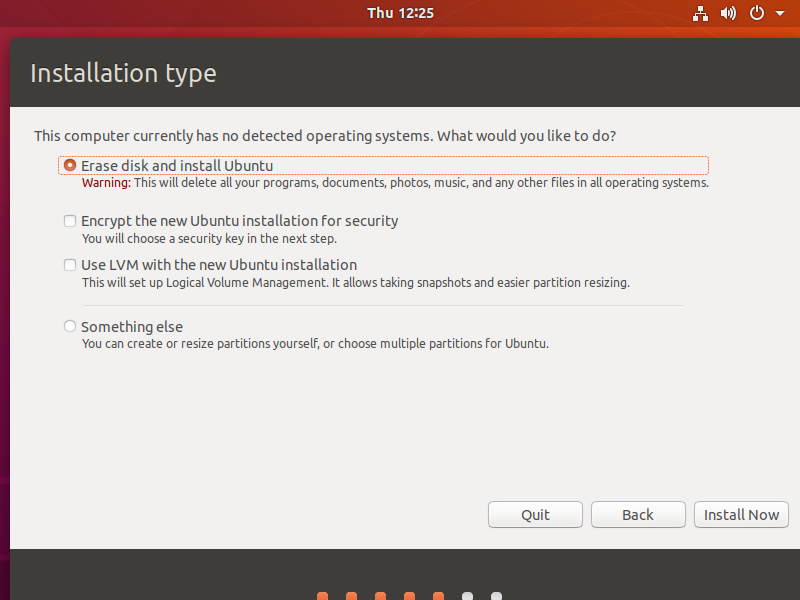
Task: Go to previous step with Back
Action: (x=638, y=515)
